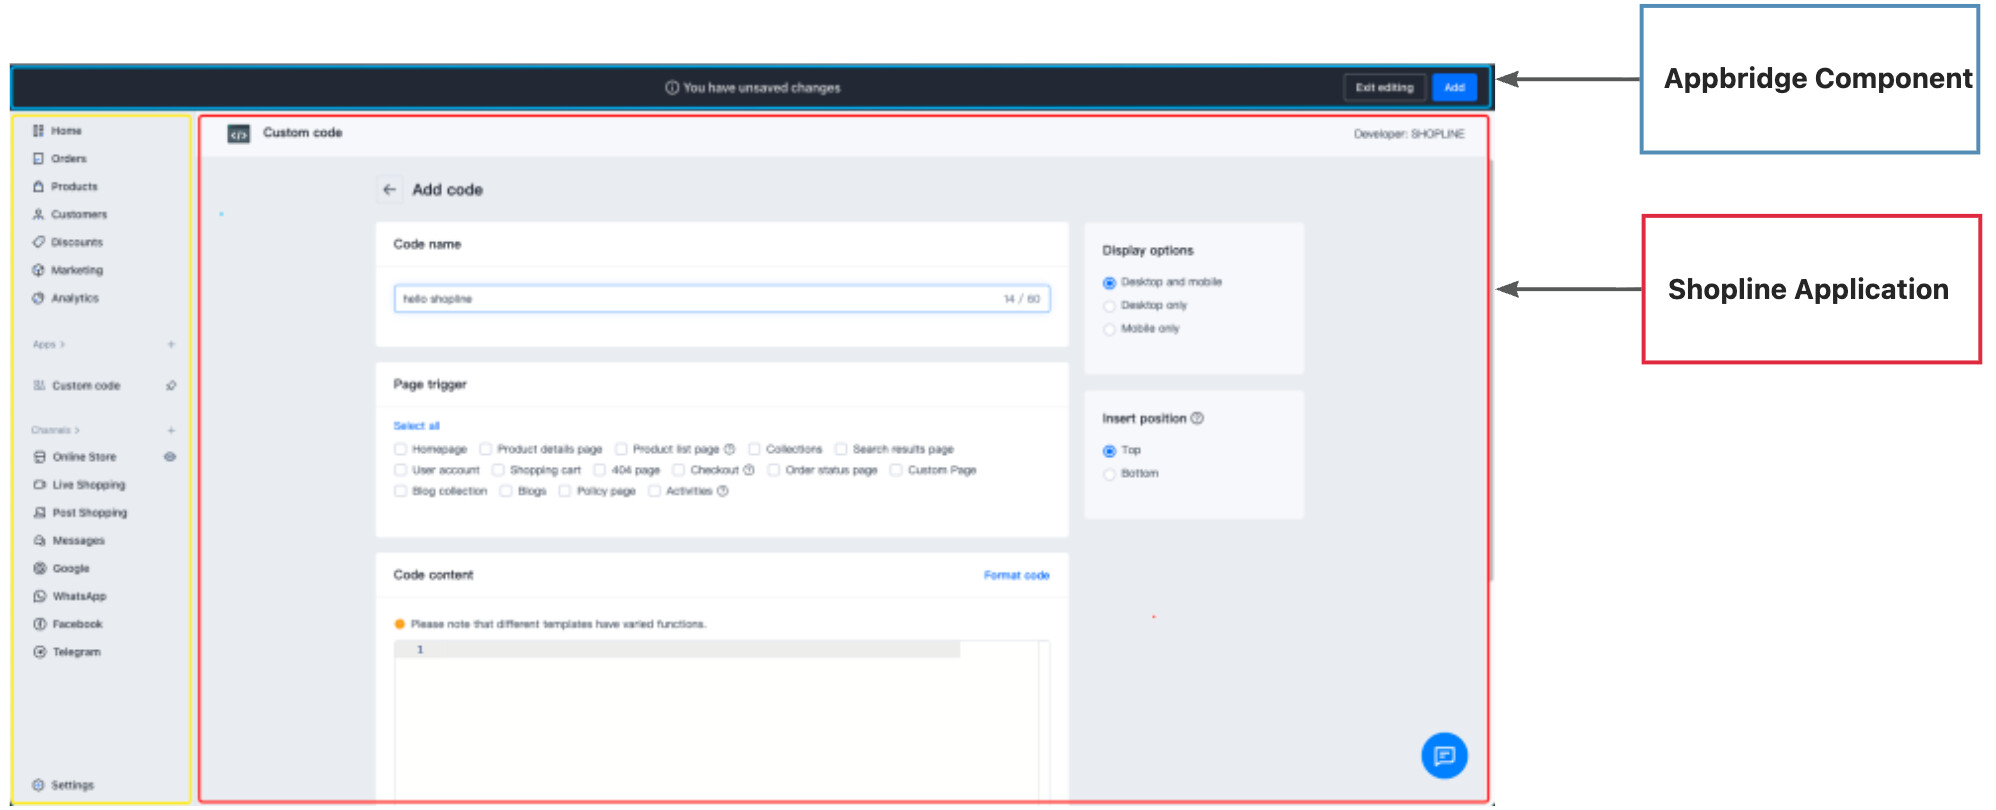Viewport: 1996px width, 810px height.
Task: Click the blue Add button
Action: tap(1454, 88)
